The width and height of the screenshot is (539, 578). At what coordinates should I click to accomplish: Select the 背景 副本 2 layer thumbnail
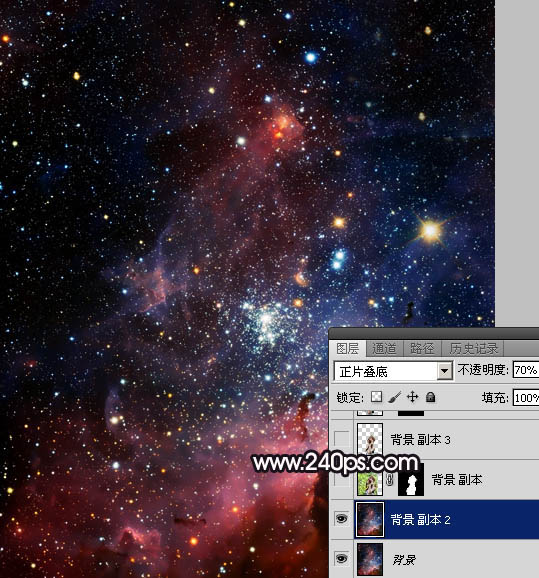click(x=370, y=520)
